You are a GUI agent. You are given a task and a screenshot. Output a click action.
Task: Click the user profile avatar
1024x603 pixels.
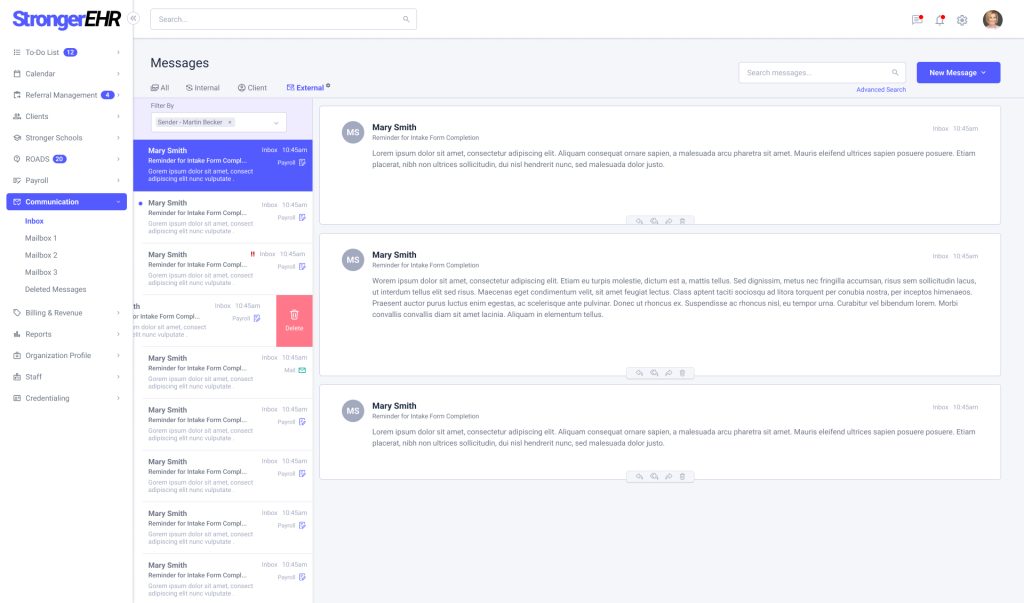point(992,19)
